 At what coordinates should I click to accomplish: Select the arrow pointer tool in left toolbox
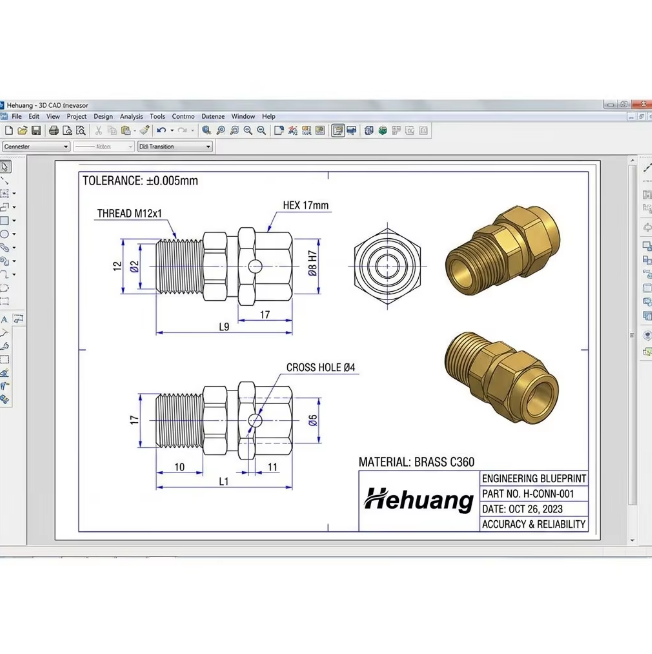click(x=5, y=167)
